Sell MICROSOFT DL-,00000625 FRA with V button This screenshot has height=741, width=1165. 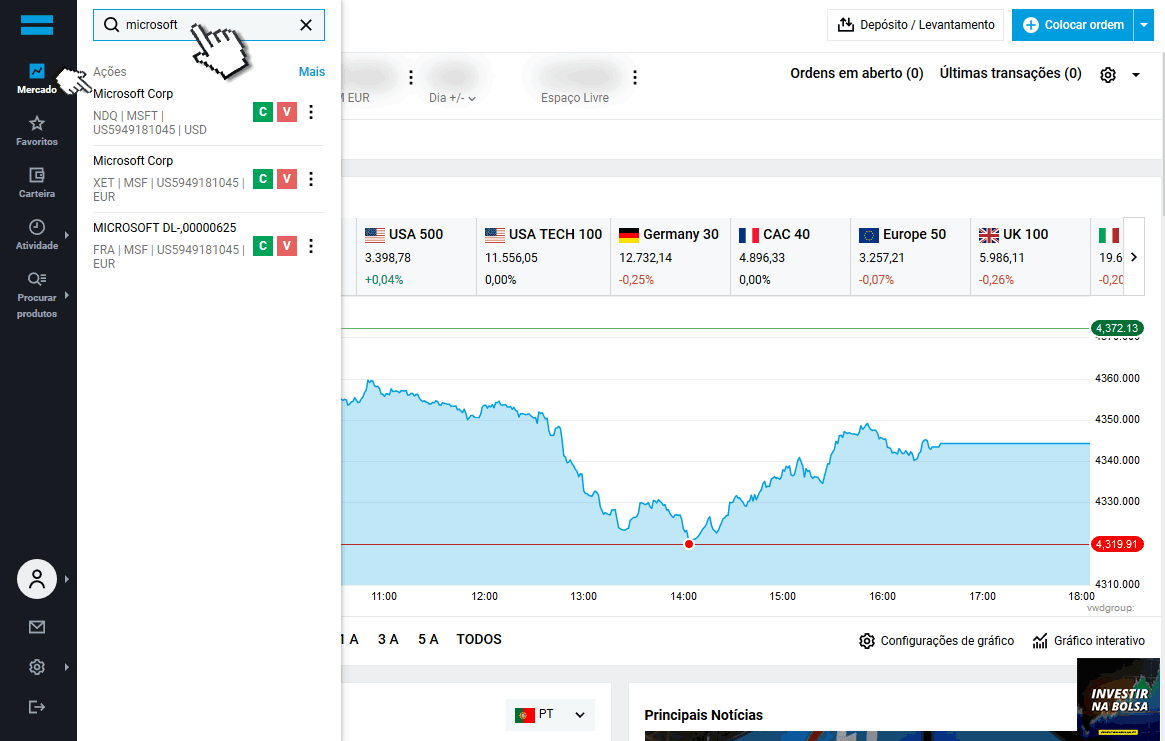click(287, 246)
